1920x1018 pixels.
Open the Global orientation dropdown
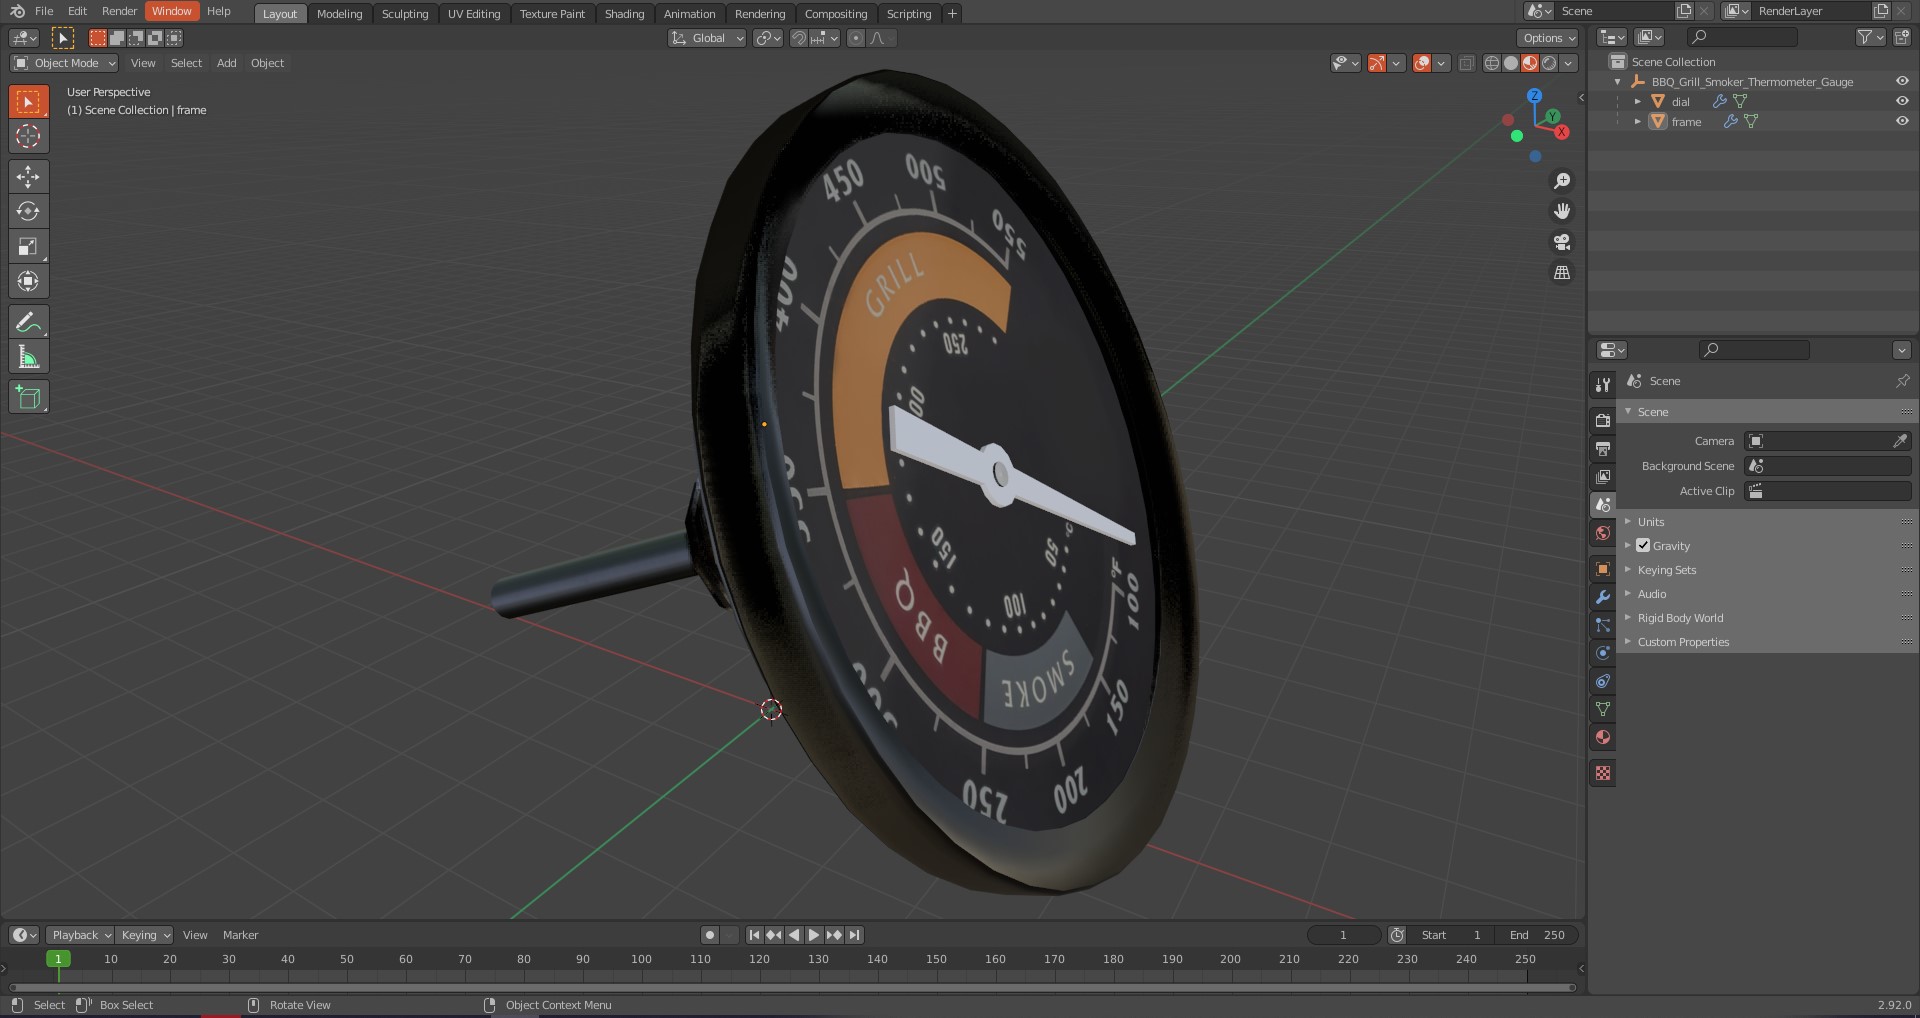(x=707, y=38)
